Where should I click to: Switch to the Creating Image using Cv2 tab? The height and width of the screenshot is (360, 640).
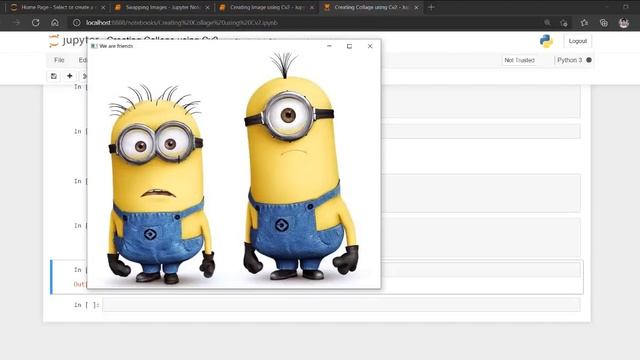pos(266,7)
